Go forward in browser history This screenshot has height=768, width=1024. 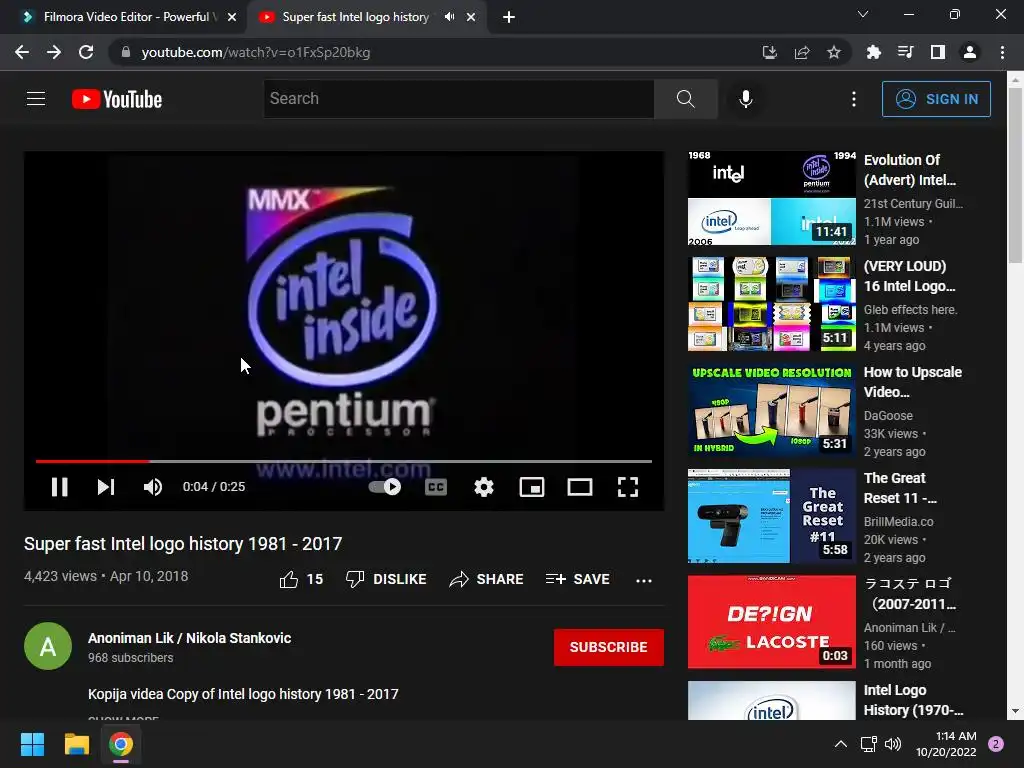pos(54,52)
